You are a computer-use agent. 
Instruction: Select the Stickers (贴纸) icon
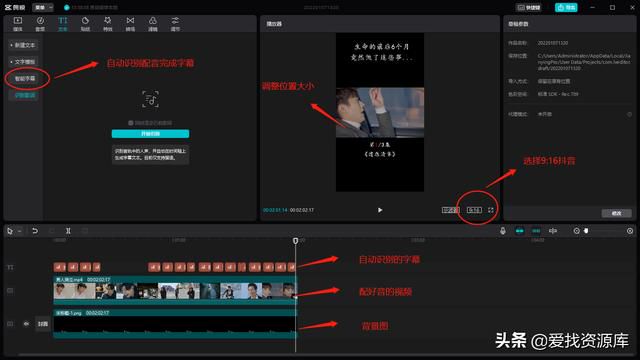click(85, 24)
